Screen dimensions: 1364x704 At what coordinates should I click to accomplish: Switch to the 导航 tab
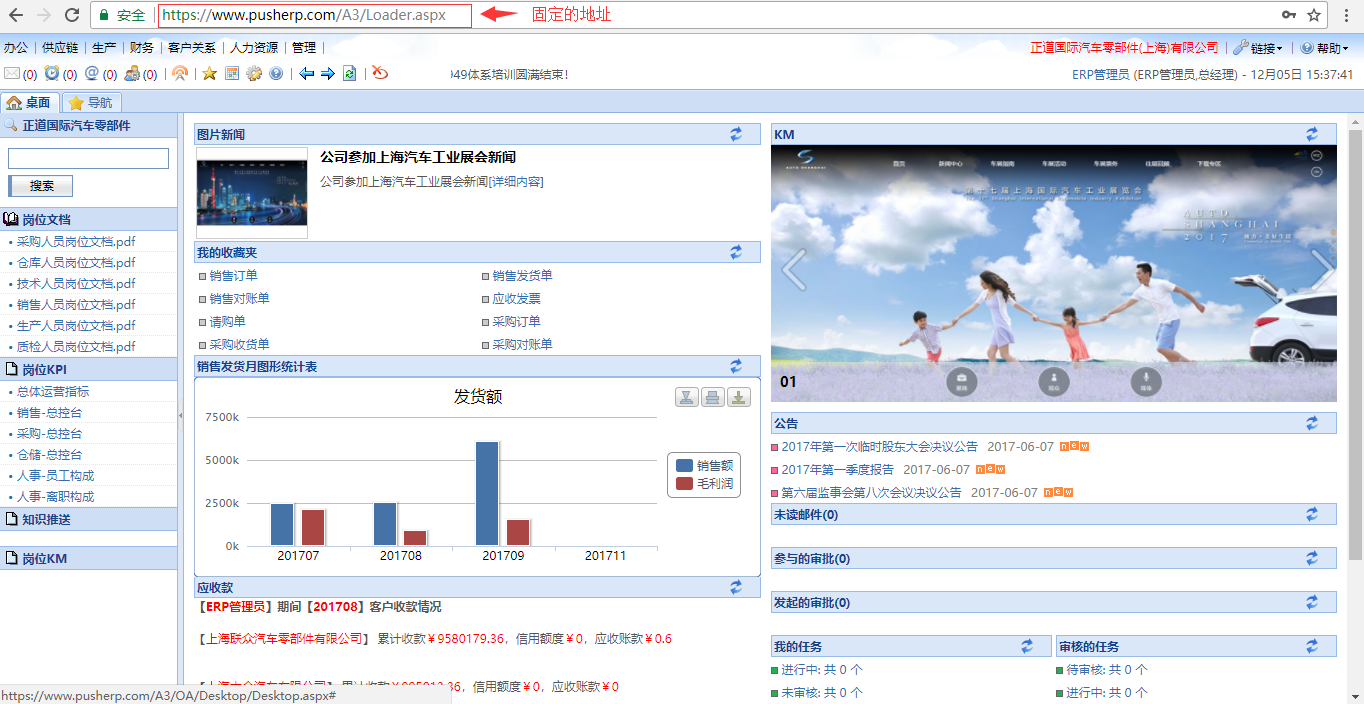click(93, 101)
